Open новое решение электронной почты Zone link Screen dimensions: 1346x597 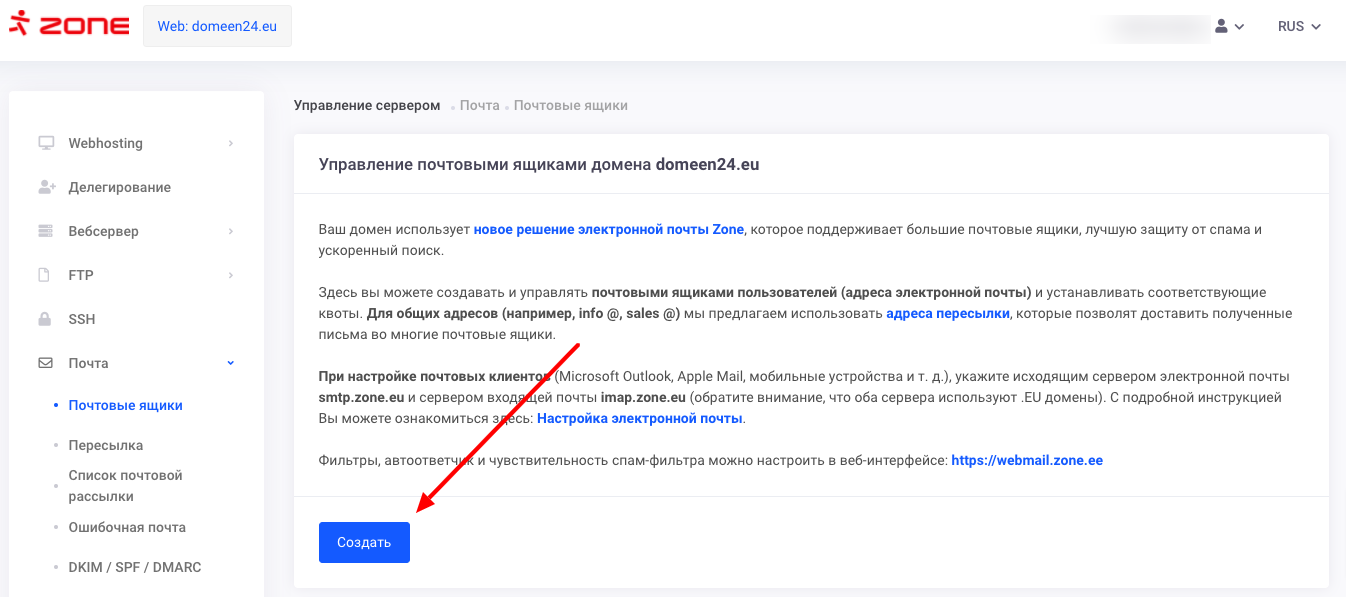point(609,229)
